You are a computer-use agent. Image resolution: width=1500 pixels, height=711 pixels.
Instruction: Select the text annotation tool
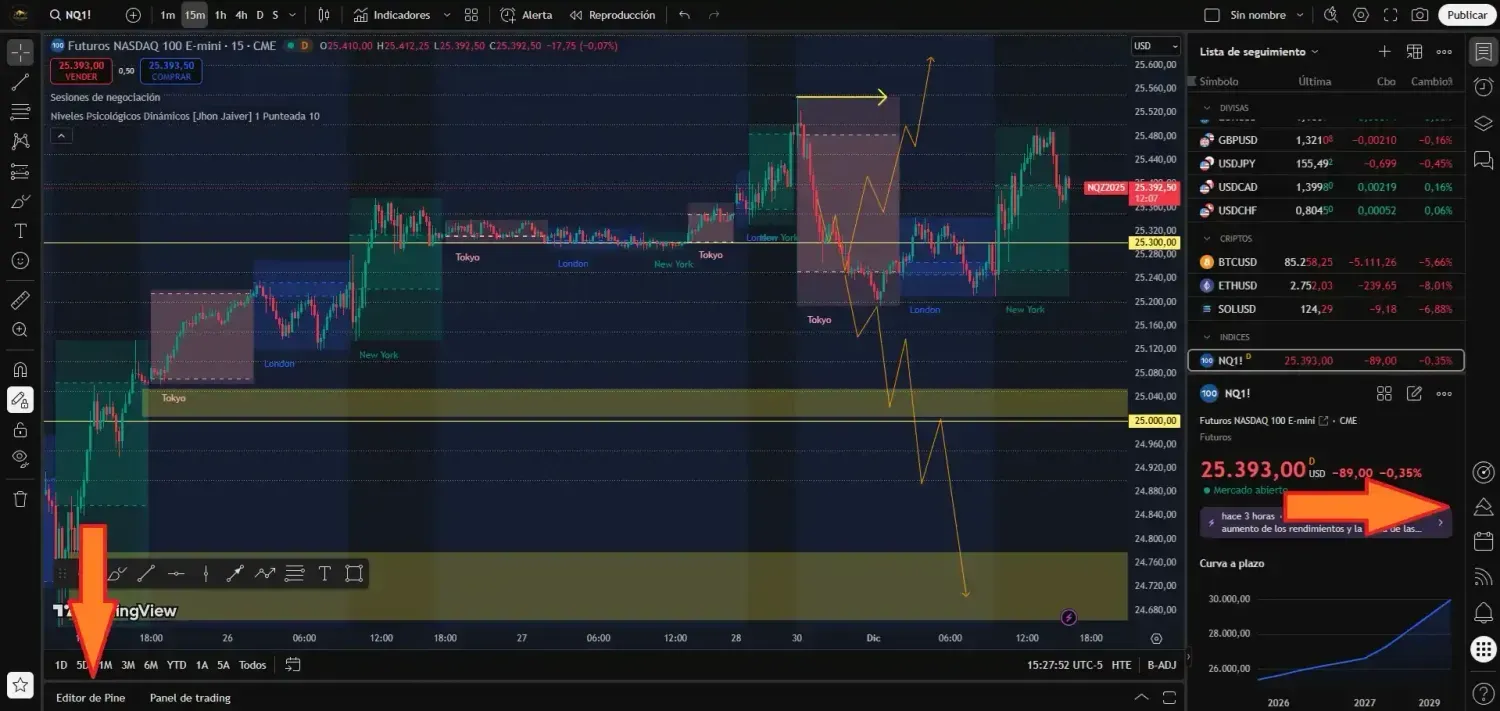pos(20,231)
